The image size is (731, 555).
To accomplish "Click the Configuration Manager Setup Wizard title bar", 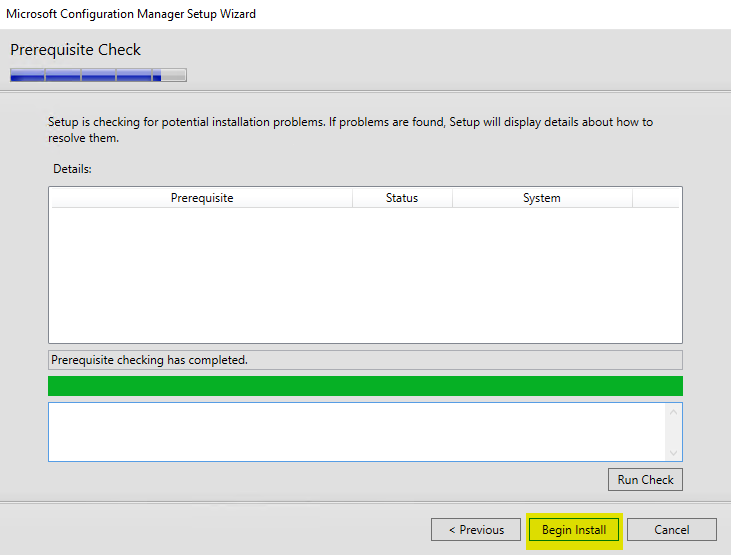I will pos(131,14).
